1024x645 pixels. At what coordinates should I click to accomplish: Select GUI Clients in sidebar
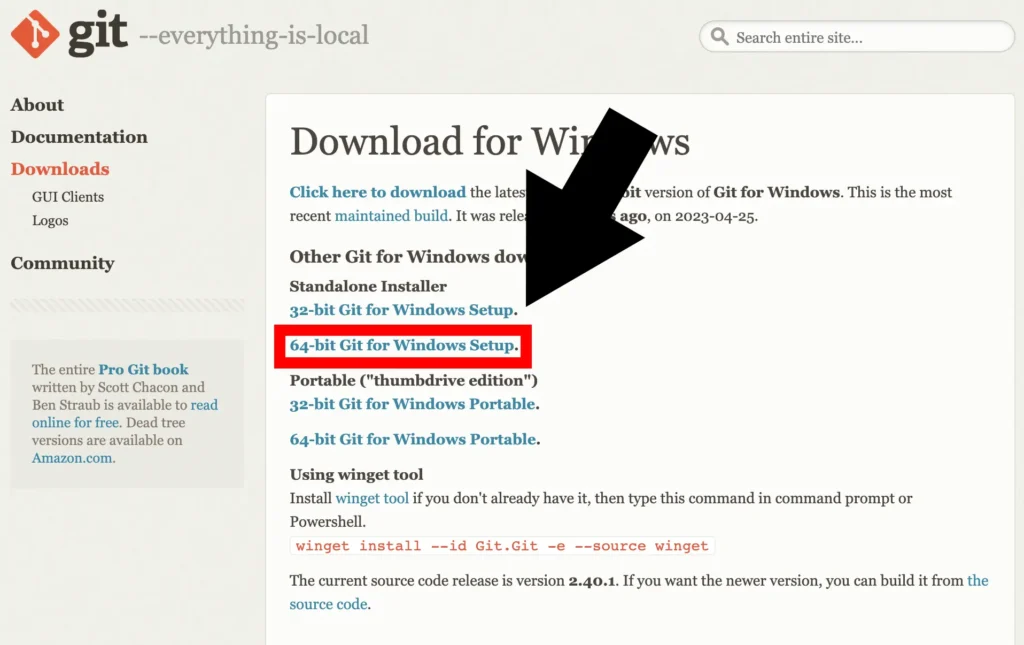[x=68, y=197]
